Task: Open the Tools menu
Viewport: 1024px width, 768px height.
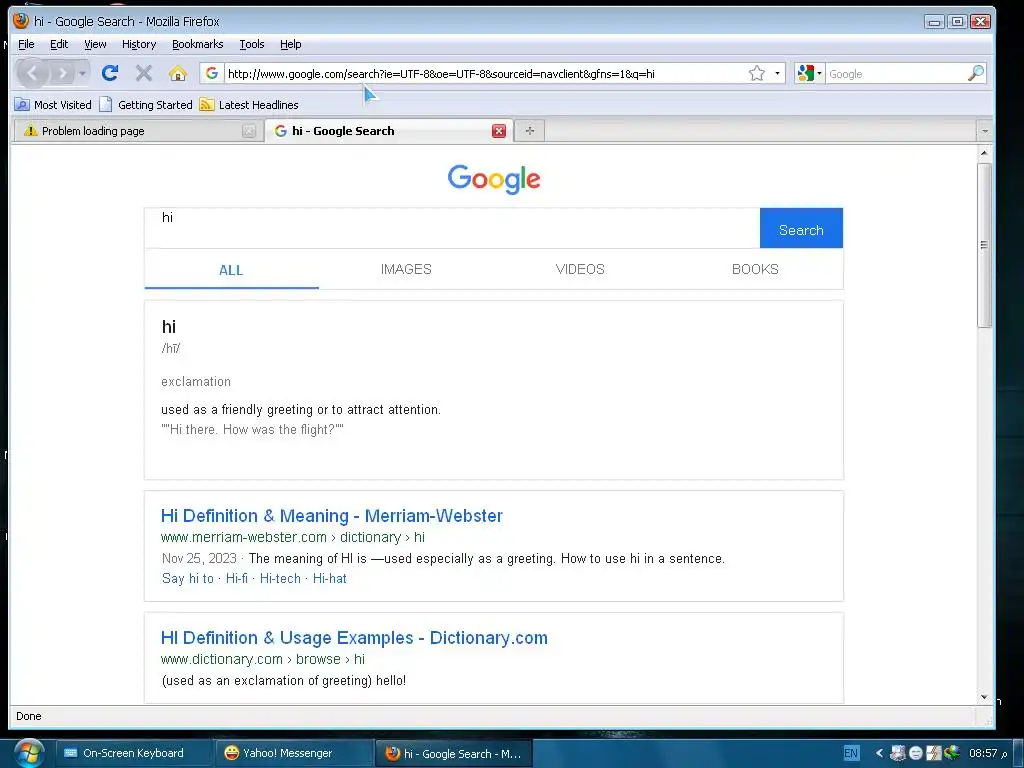Action: [251, 44]
